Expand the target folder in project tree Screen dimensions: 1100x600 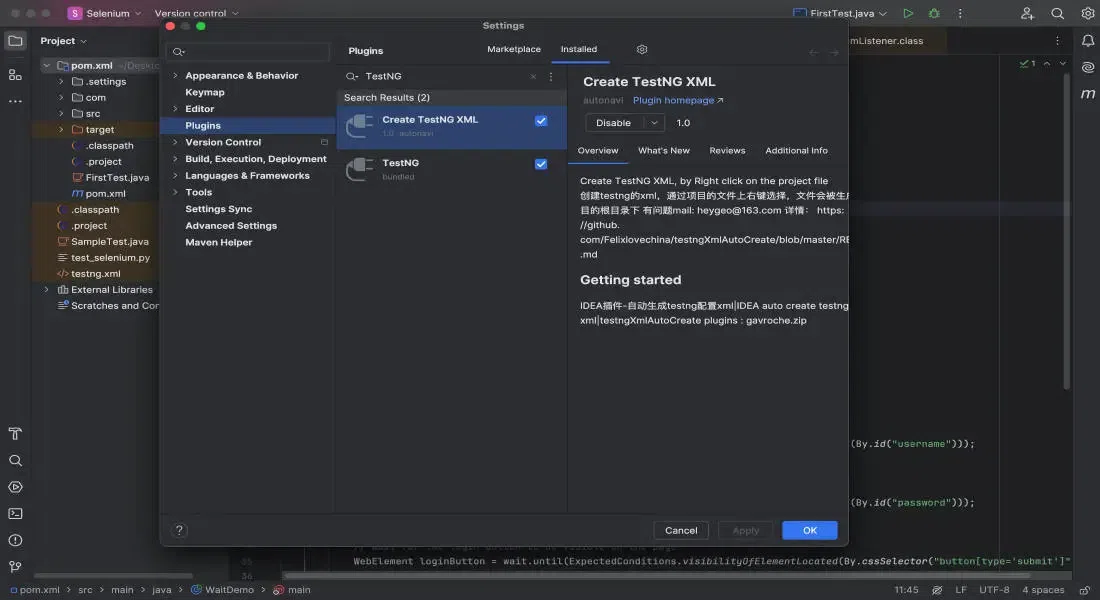[61, 130]
